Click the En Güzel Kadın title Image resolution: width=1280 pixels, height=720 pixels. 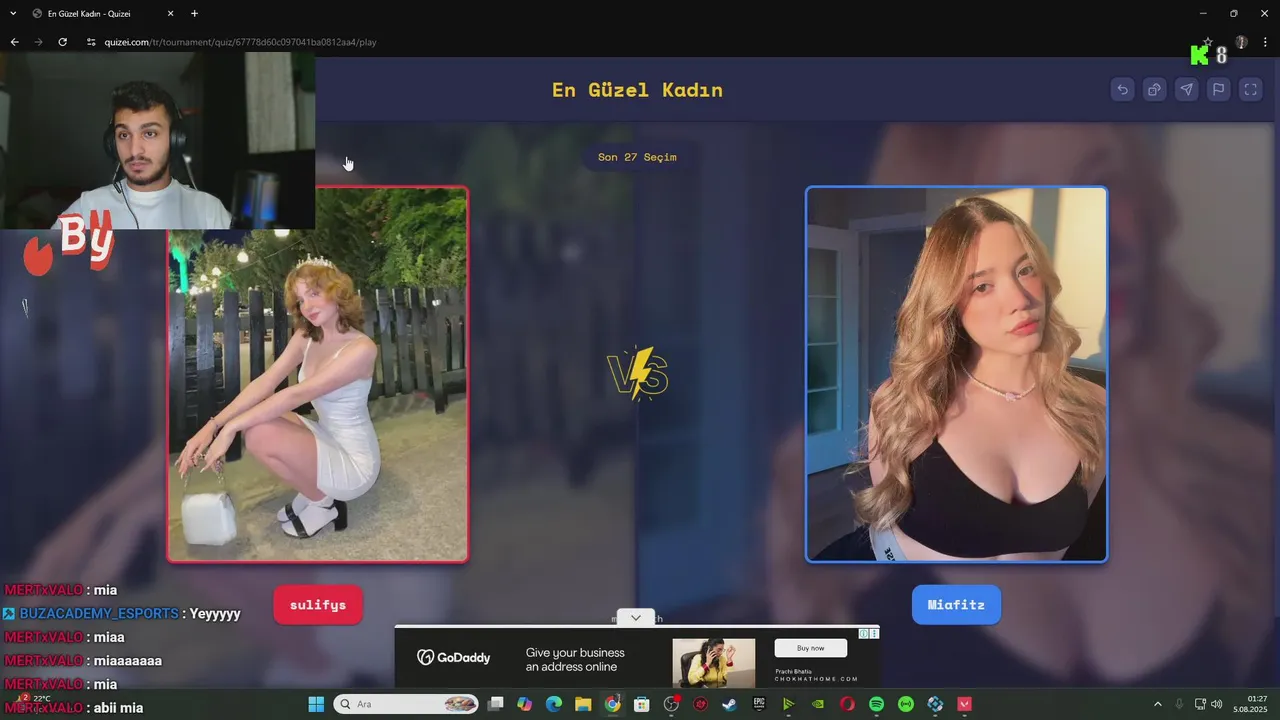tap(637, 90)
